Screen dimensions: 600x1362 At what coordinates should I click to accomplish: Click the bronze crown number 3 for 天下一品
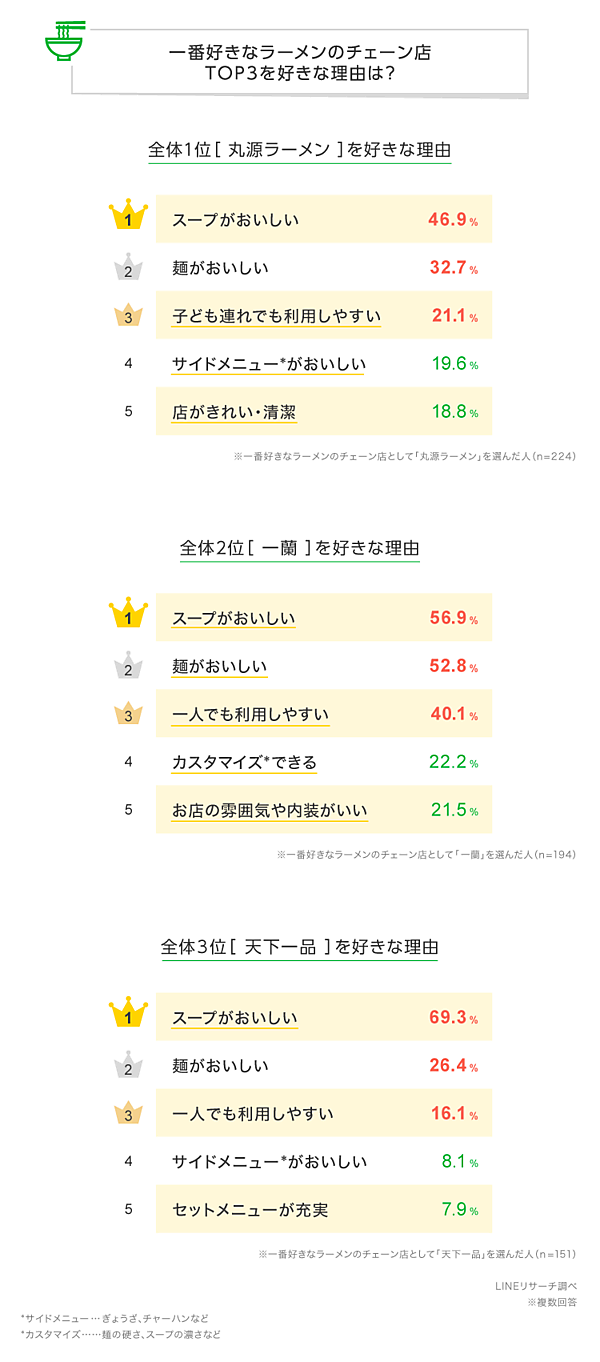128,1112
